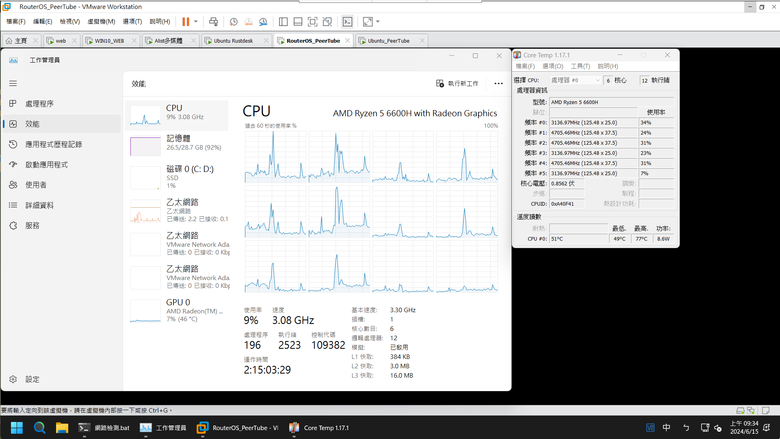Open Core Temp 工具(T) menu

[580, 66]
